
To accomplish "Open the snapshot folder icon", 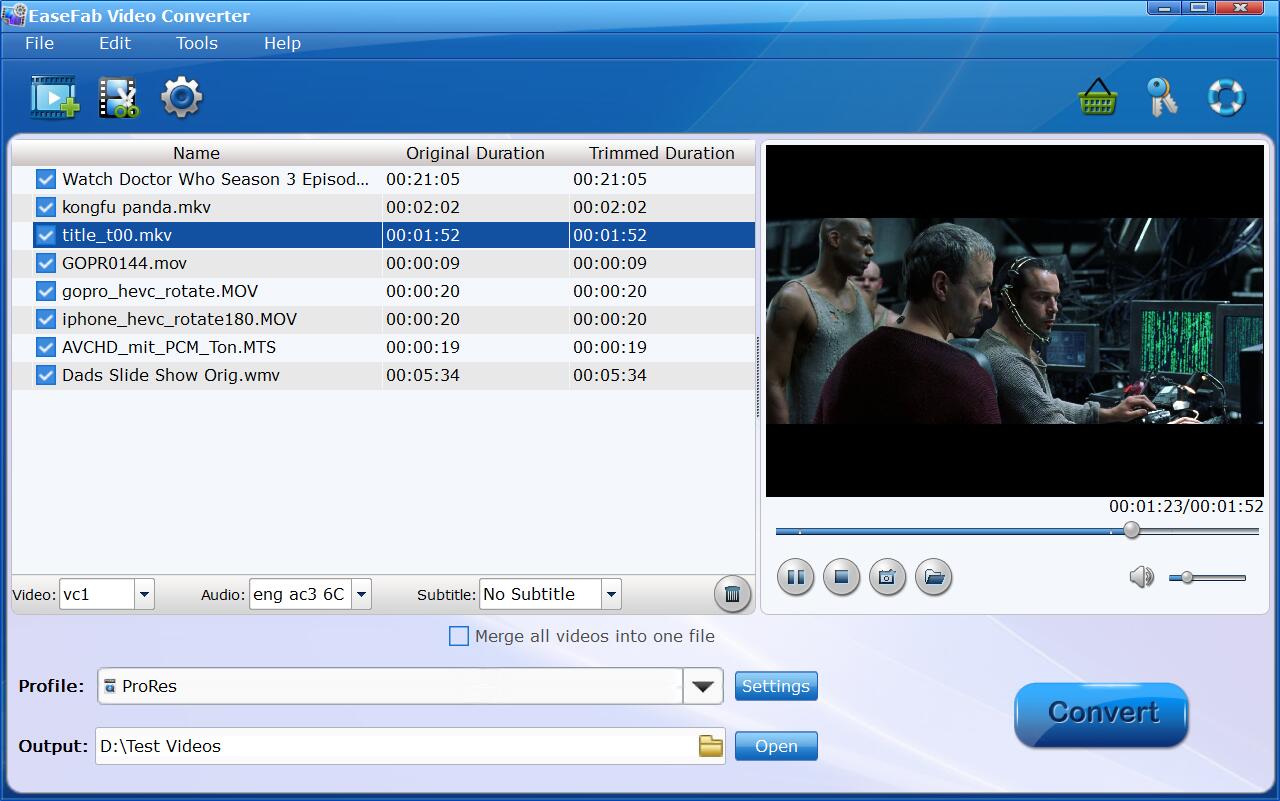I will pyautogui.click(x=933, y=577).
